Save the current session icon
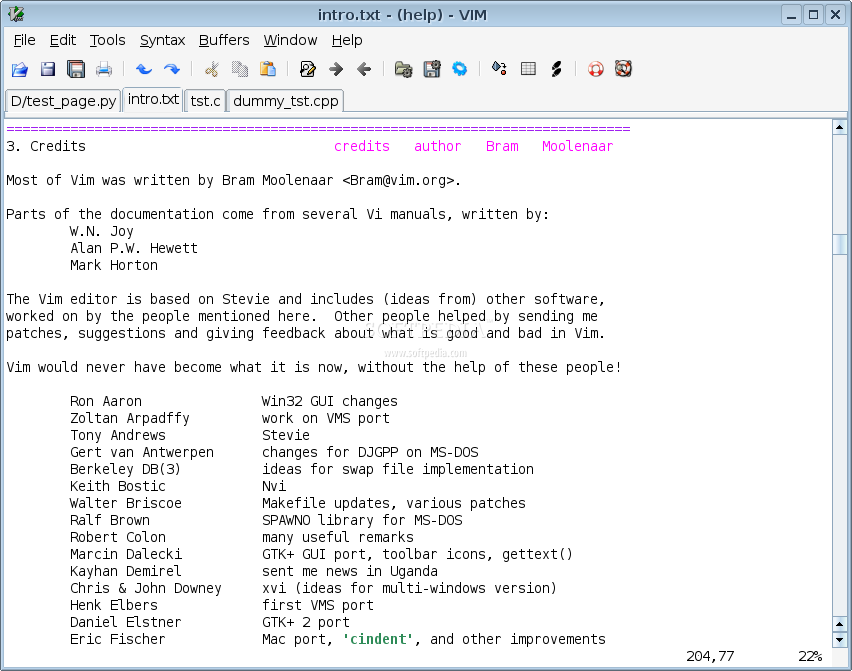 click(432, 69)
